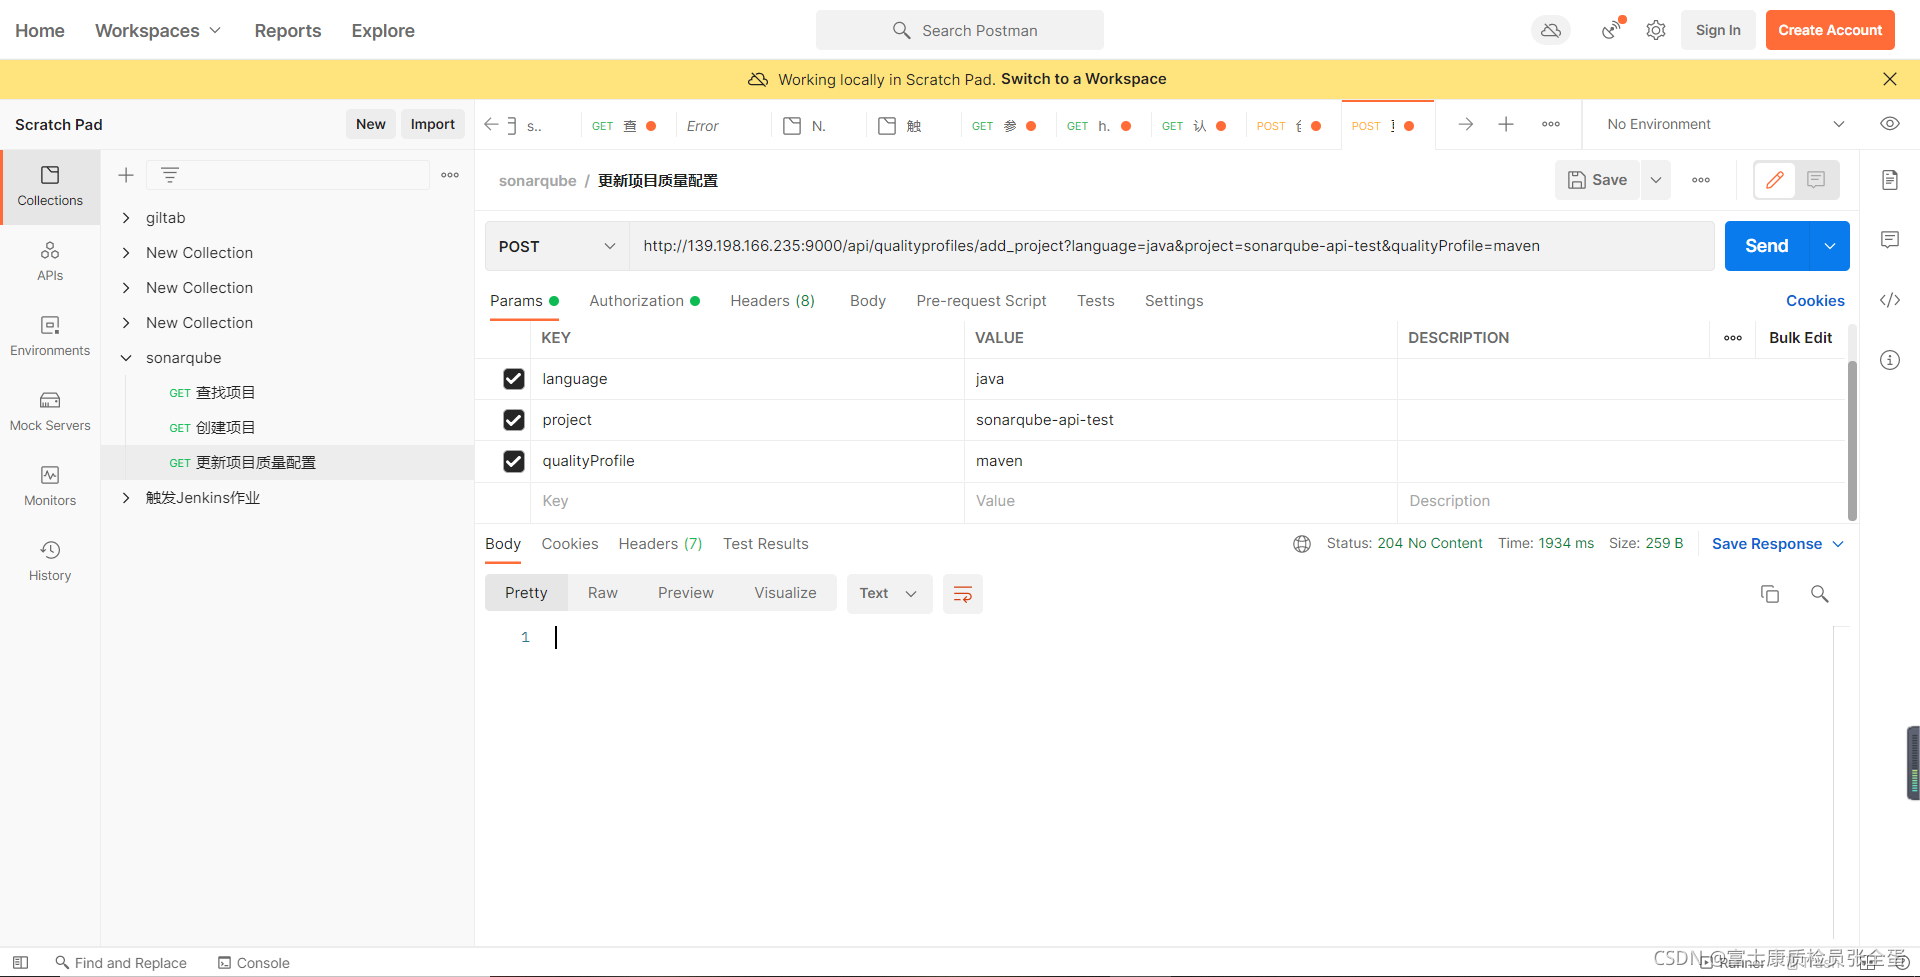The width and height of the screenshot is (1920, 977).
Task: Switch to the Test Results response tab
Action: pos(766,544)
